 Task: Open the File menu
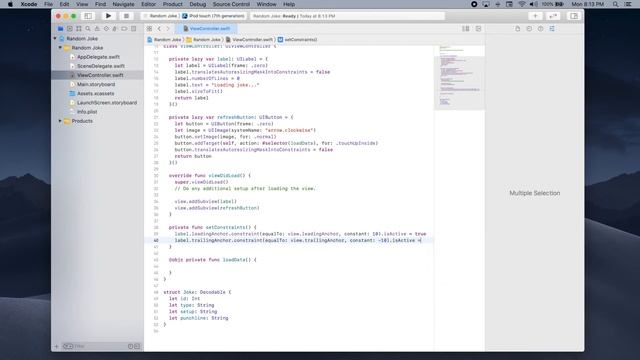[49, 4]
